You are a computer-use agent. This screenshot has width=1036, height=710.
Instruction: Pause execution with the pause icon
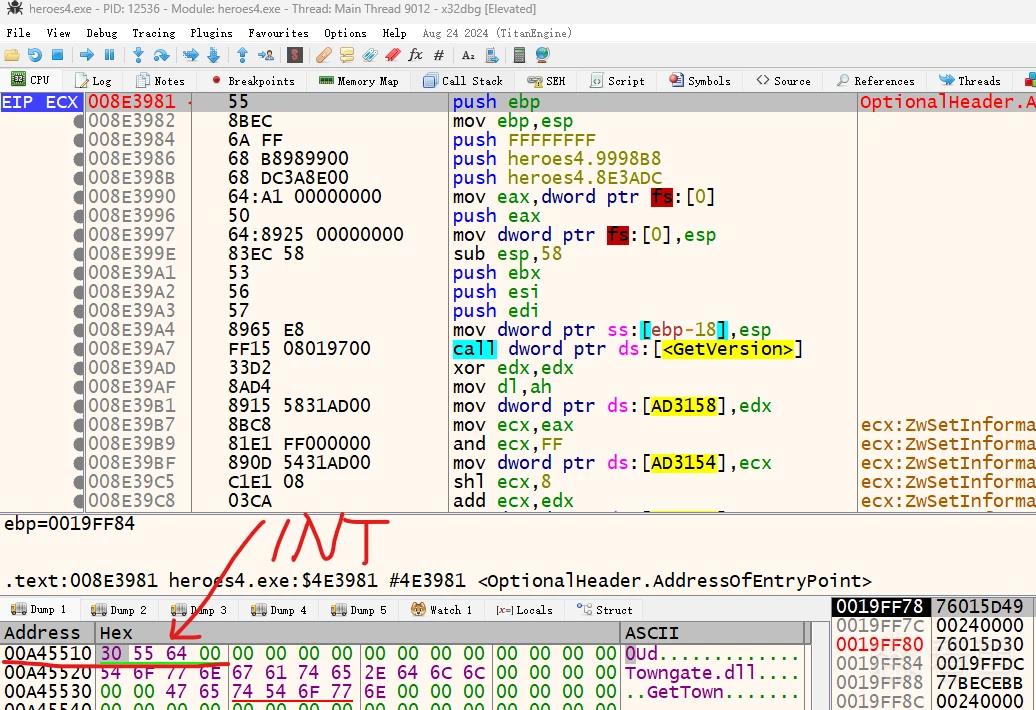[110, 55]
